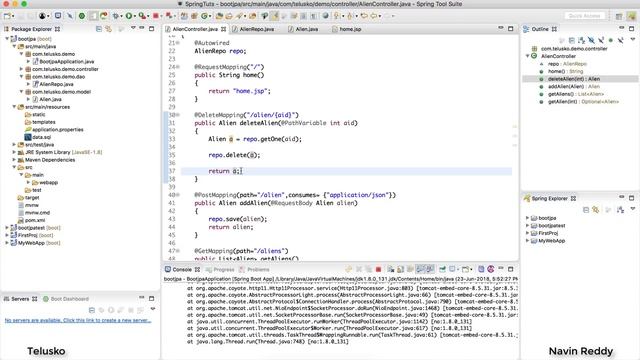The width and height of the screenshot is (640, 360).
Task: Expand com.telusko.demo.controller package
Action: pos(22,69)
